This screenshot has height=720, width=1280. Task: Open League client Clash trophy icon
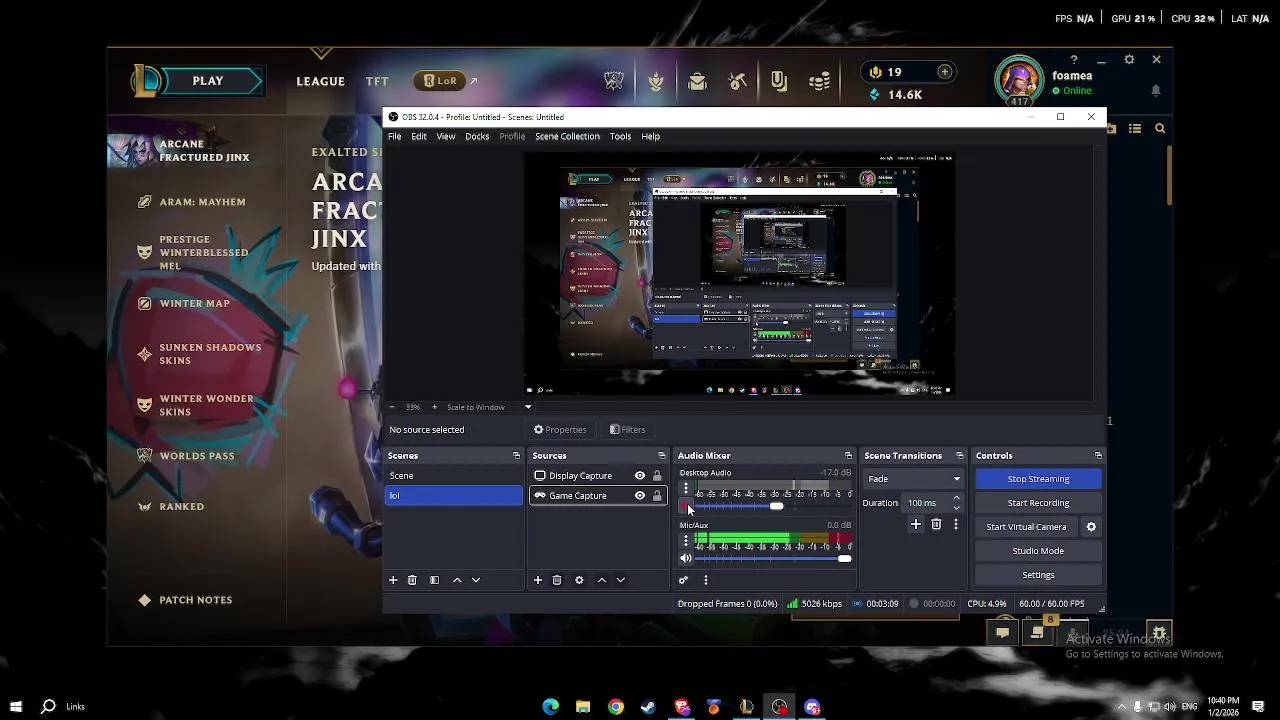pyautogui.click(x=614, y=81)
